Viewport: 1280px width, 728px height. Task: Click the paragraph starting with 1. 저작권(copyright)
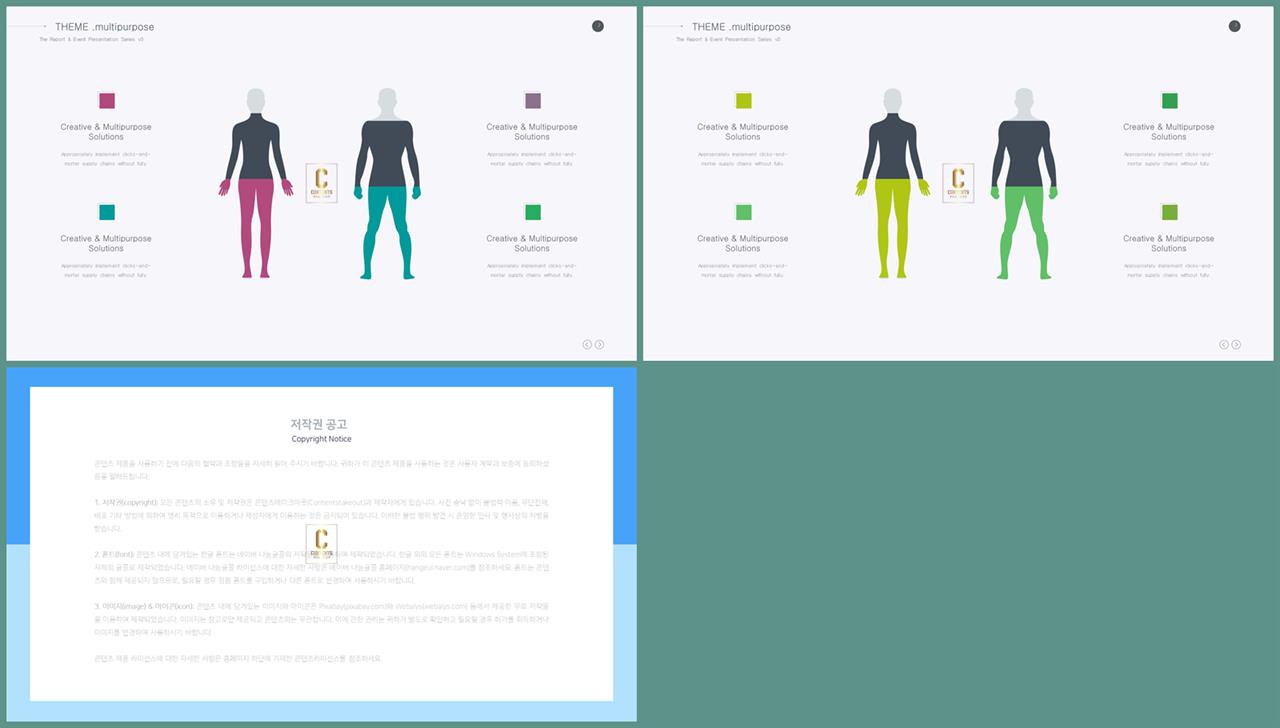pos(321,515)
